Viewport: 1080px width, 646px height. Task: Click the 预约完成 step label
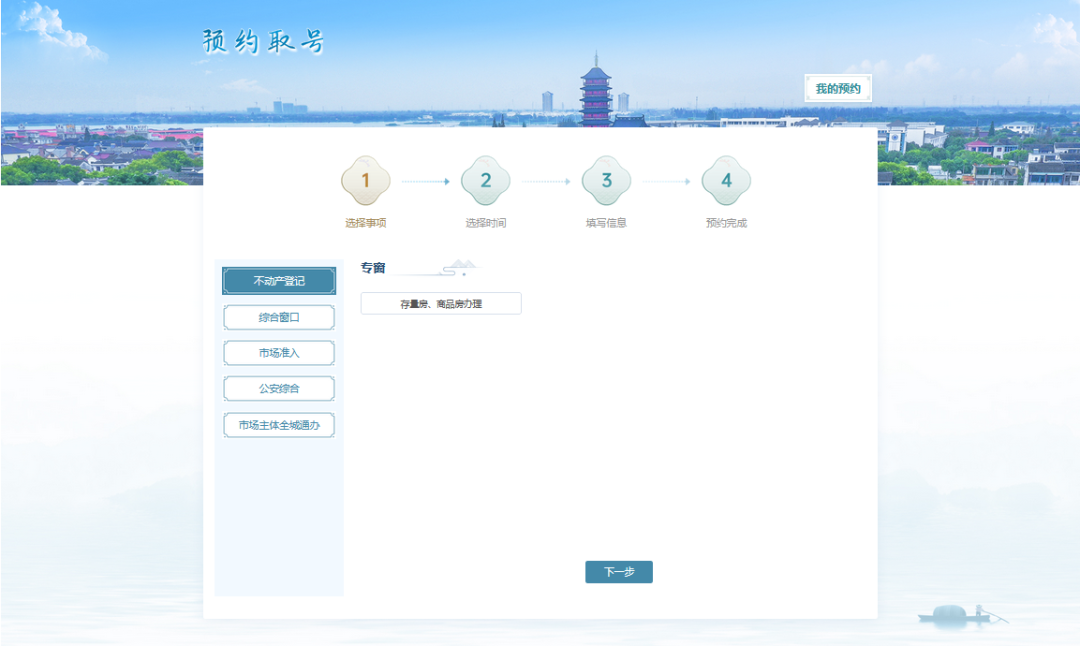point(726,223)
